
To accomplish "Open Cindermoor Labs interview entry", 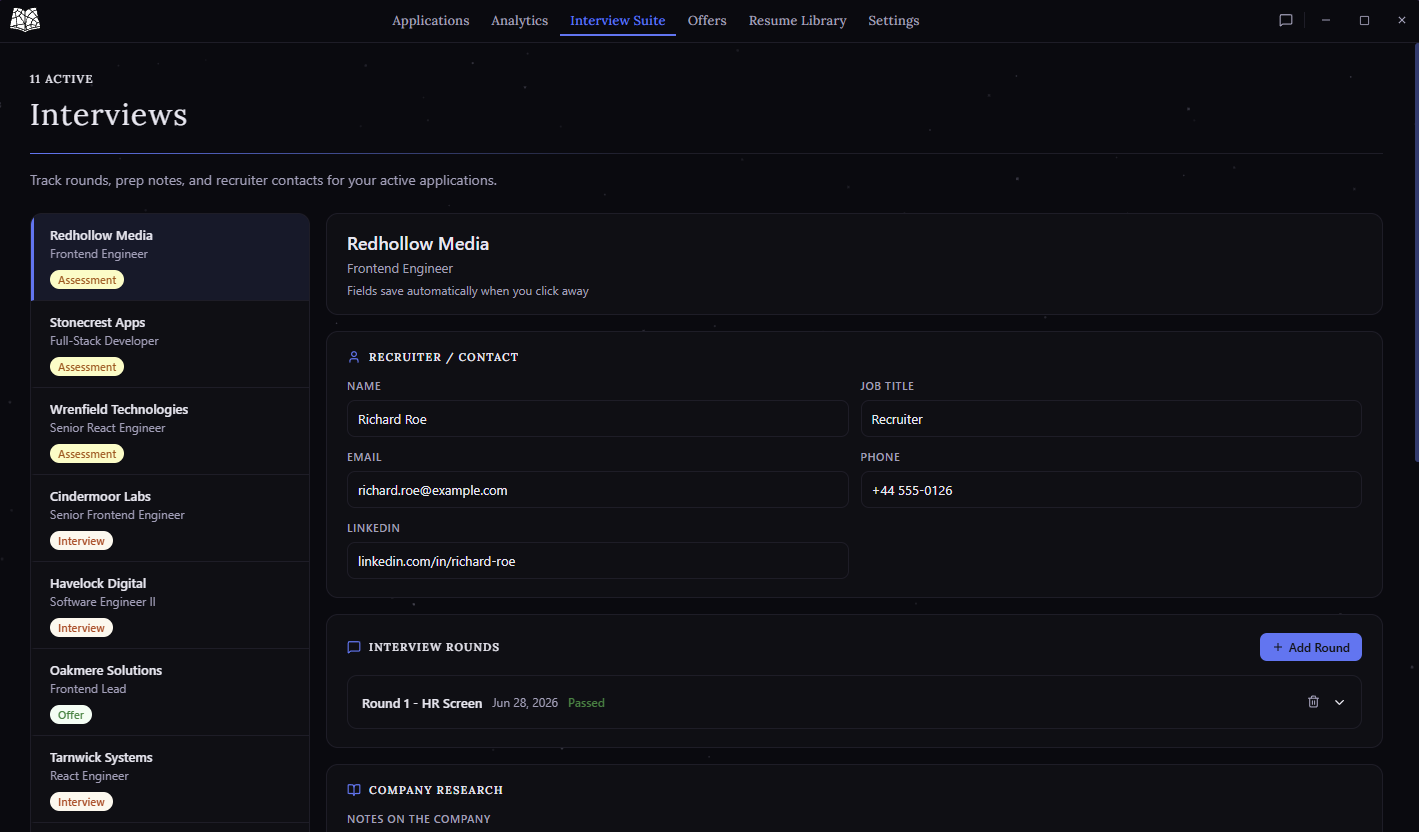I will pyautogui.click(x=171, y=518).
